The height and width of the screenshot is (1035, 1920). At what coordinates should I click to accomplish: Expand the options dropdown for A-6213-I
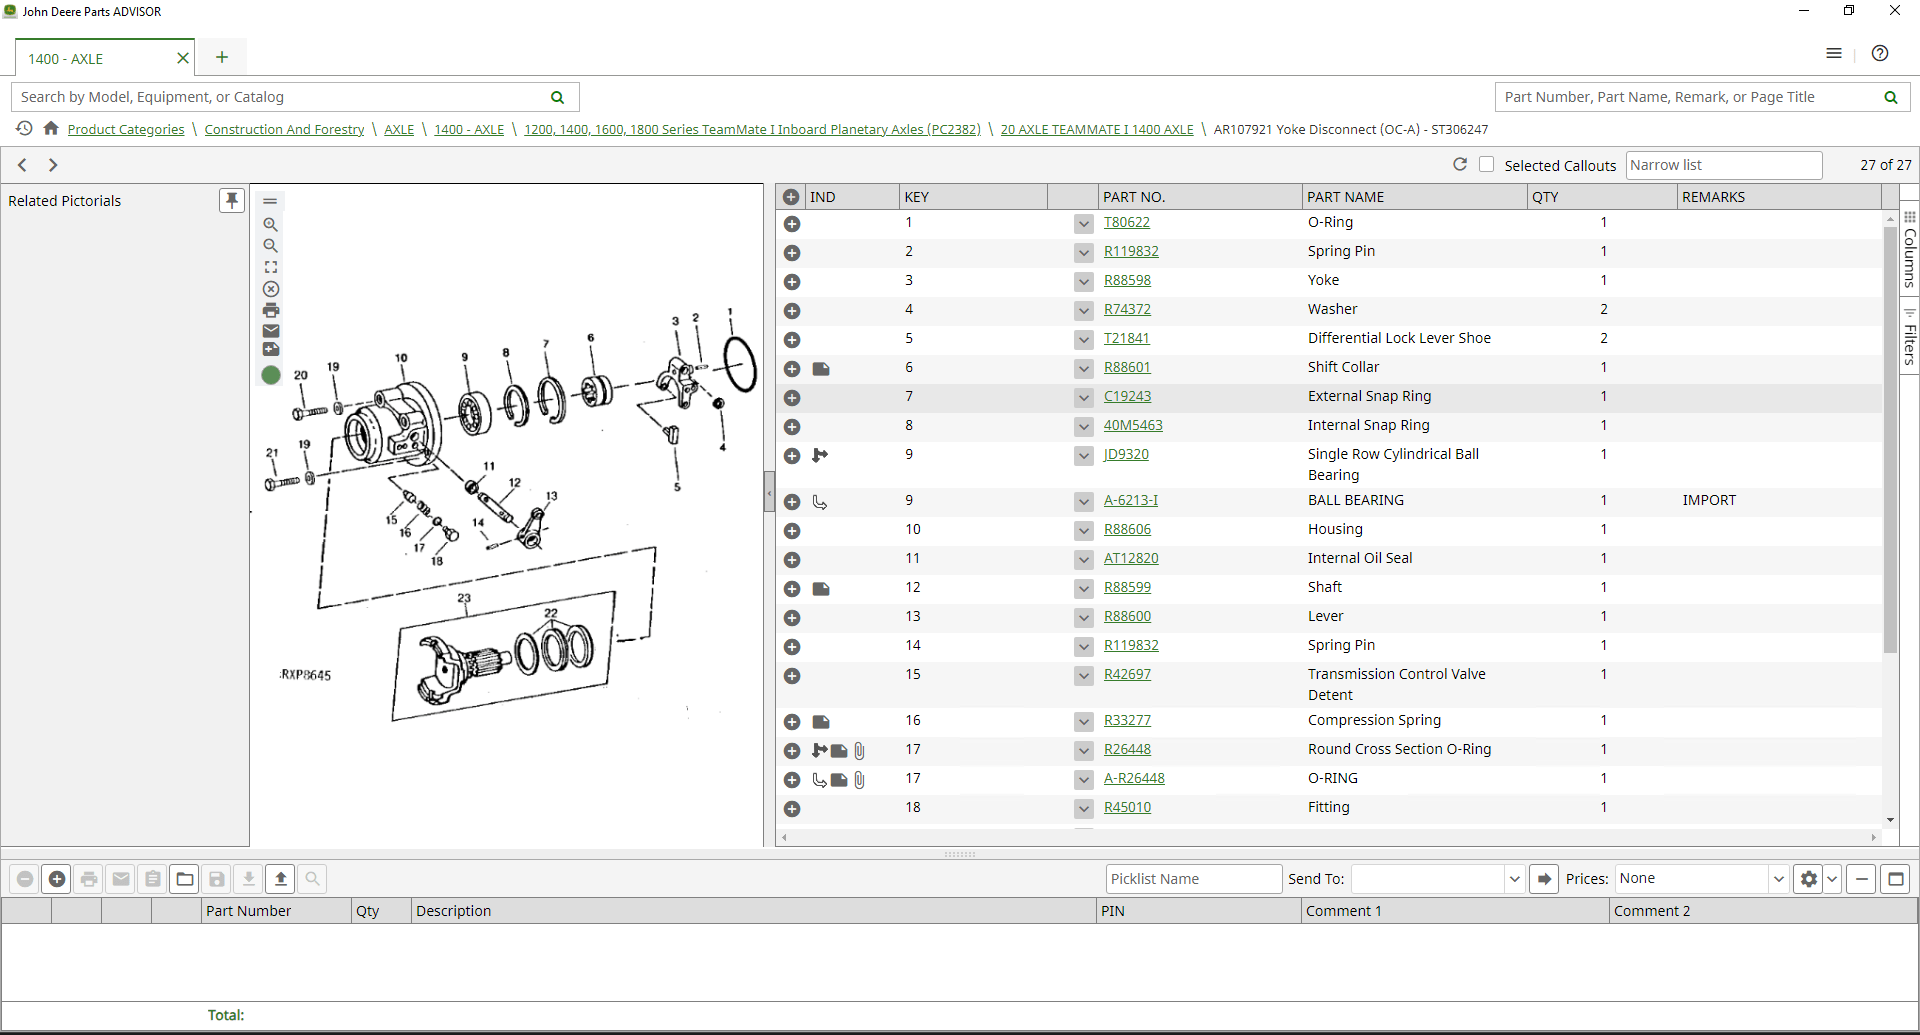pos(1083,502)
